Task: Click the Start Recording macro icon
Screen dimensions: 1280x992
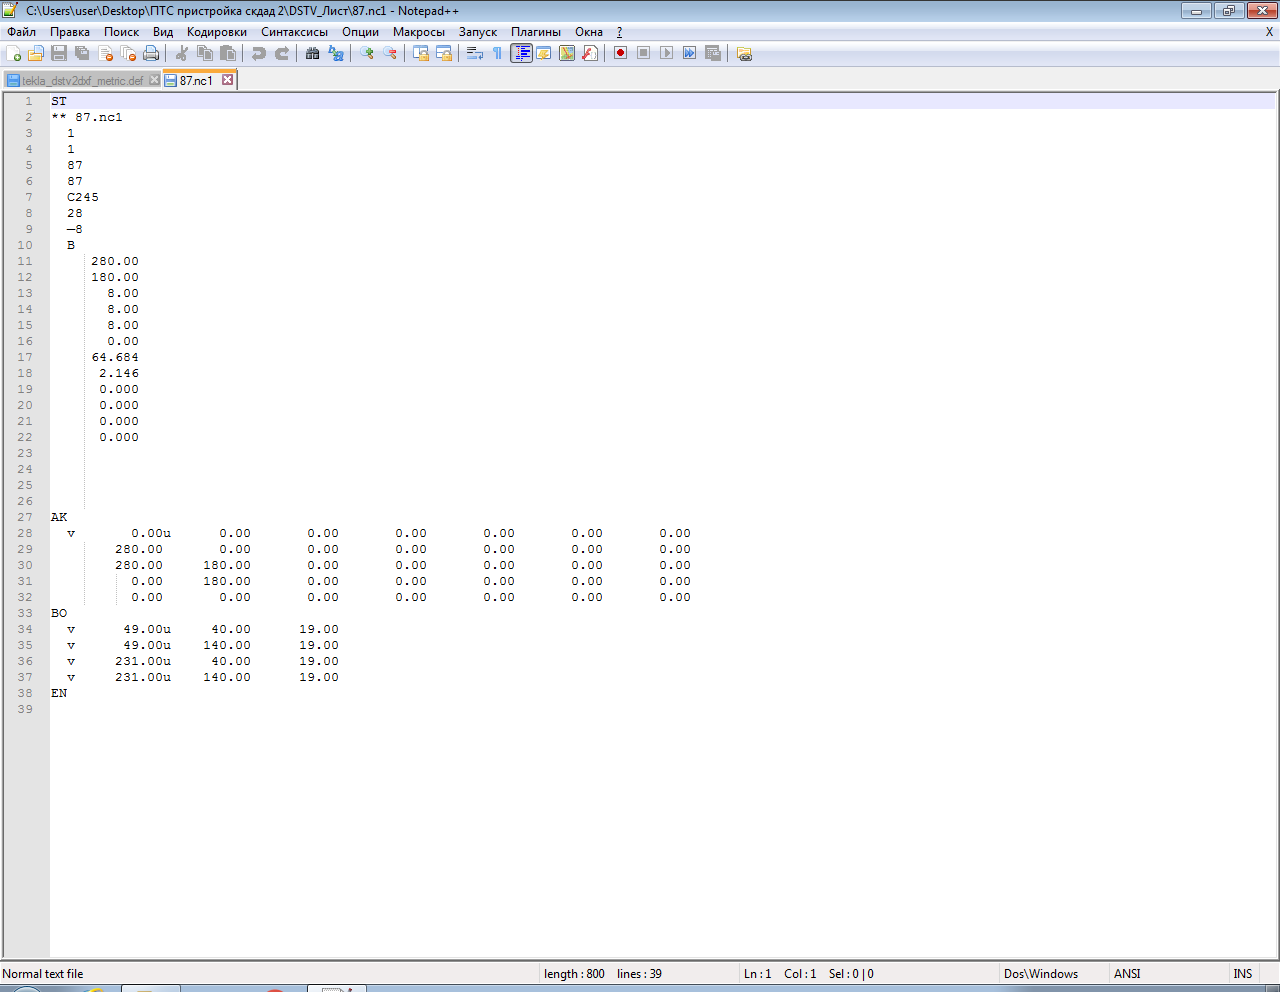Action: [x=620, y=53]
